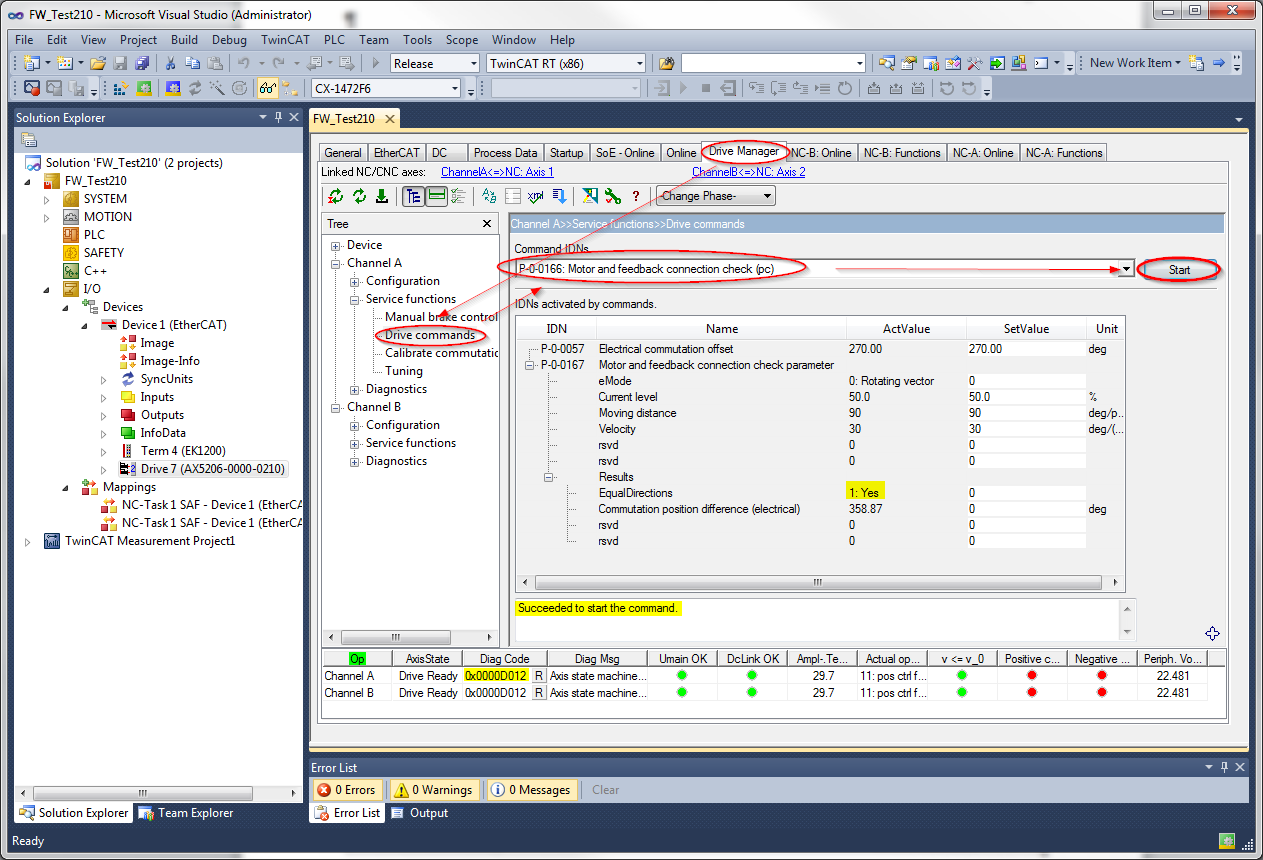The width and height of the screenshot is (1263, 860).
Task: Select Drive commands in the tree
Action: [x=430, y=335]
